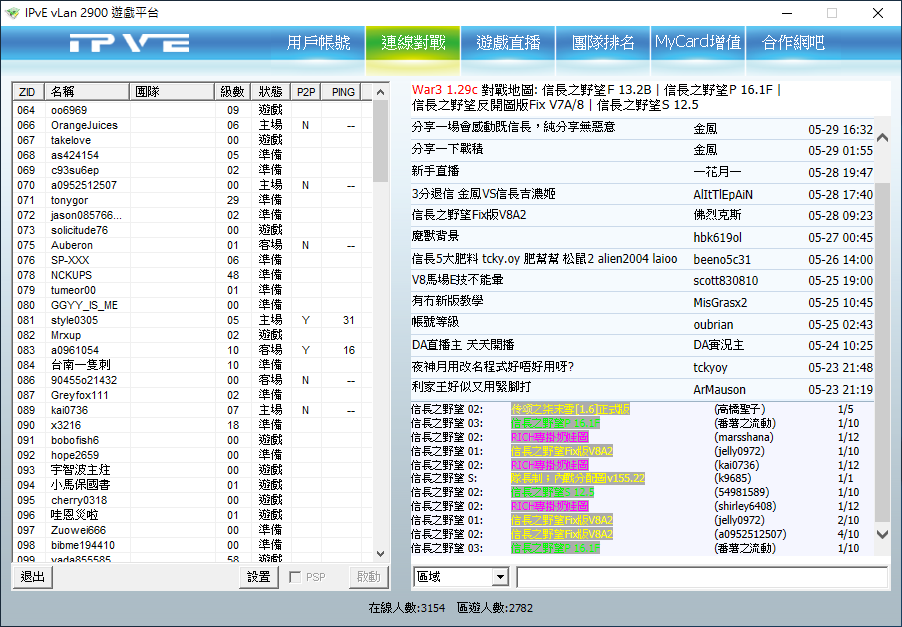The width and height of the screenshot is (902, 627).
Task: Click user list scrollbar down arrow
Action: (x=381, y=553)
